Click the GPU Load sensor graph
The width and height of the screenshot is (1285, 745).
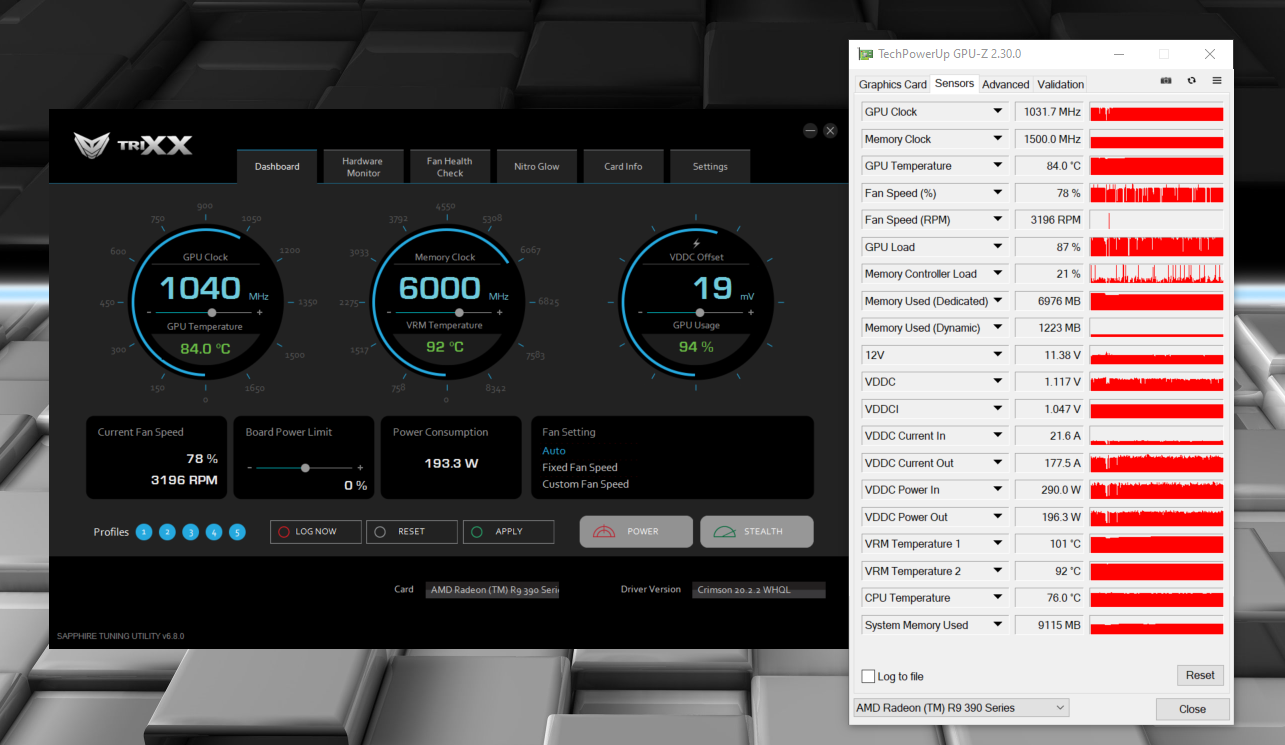[x=1156, y=247]
